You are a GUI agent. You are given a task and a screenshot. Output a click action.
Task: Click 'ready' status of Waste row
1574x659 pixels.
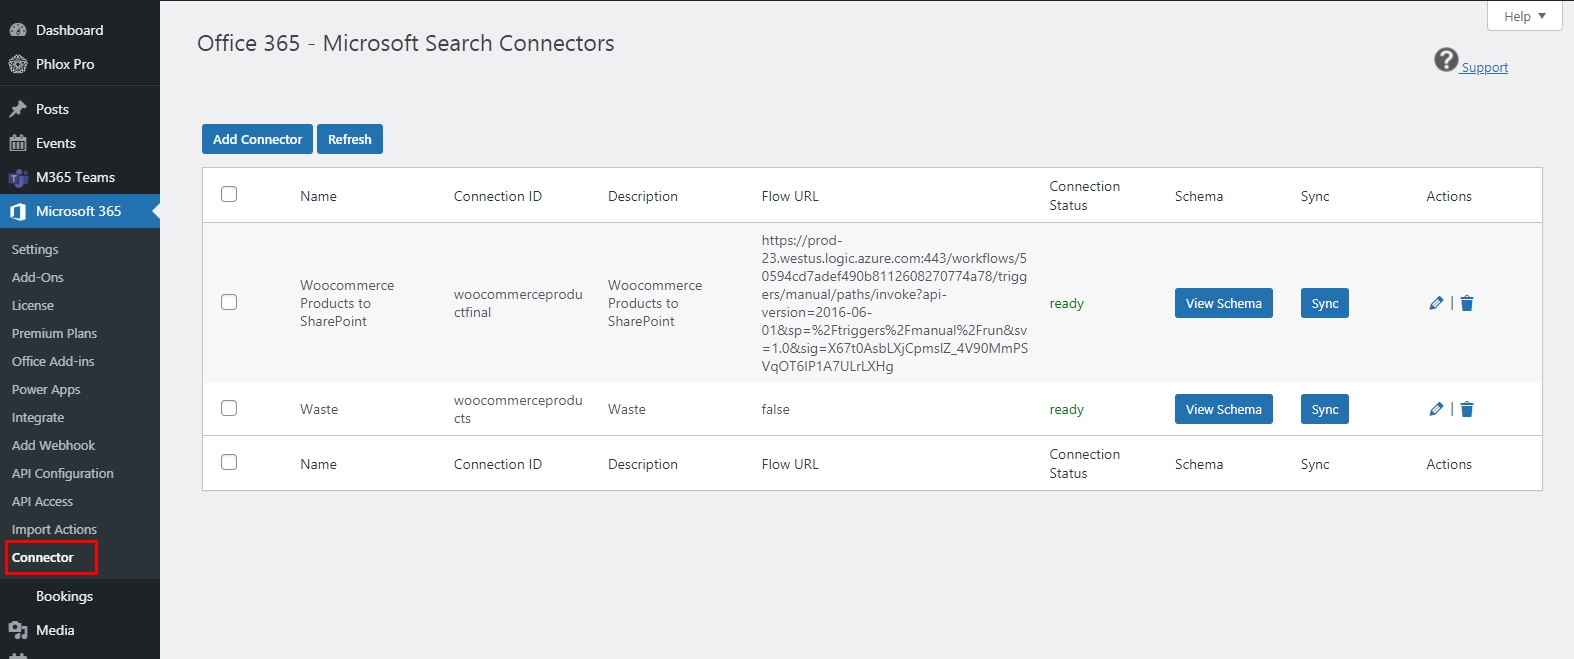tap(1067, 410)
